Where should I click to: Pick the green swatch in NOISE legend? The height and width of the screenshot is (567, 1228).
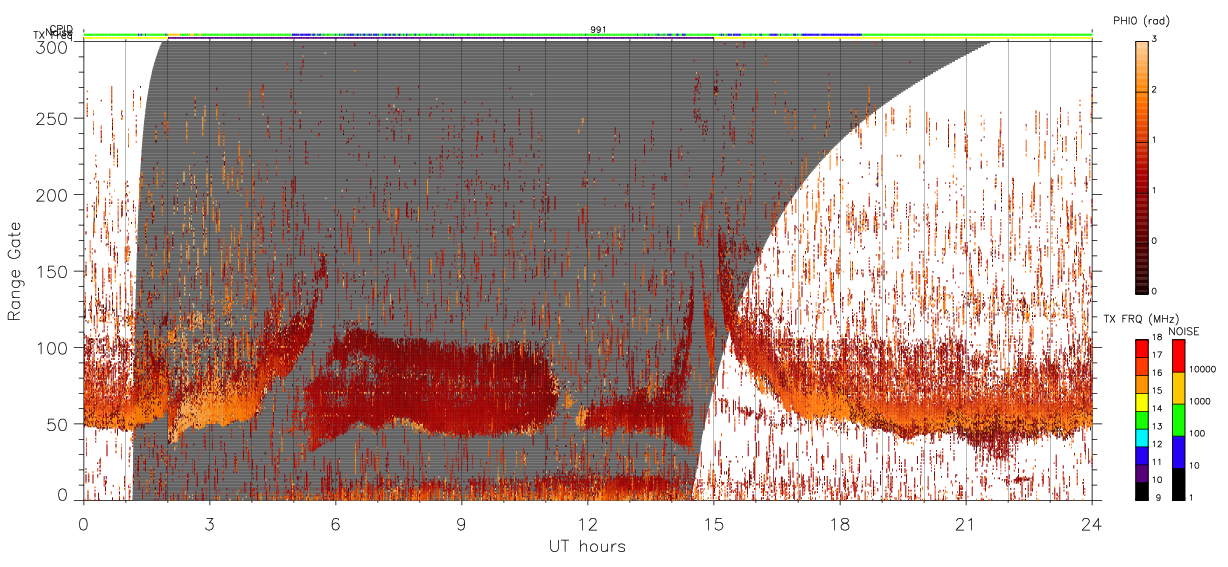(1178, 420)
